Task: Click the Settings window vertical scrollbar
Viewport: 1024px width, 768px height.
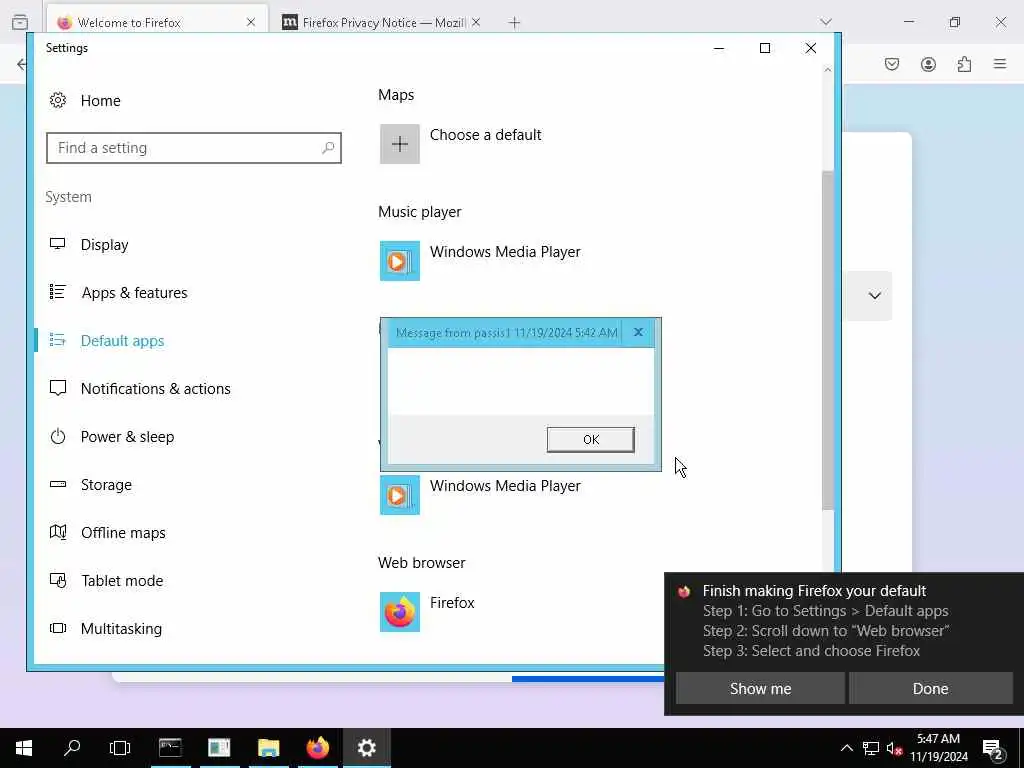Action: coord(827,340)
